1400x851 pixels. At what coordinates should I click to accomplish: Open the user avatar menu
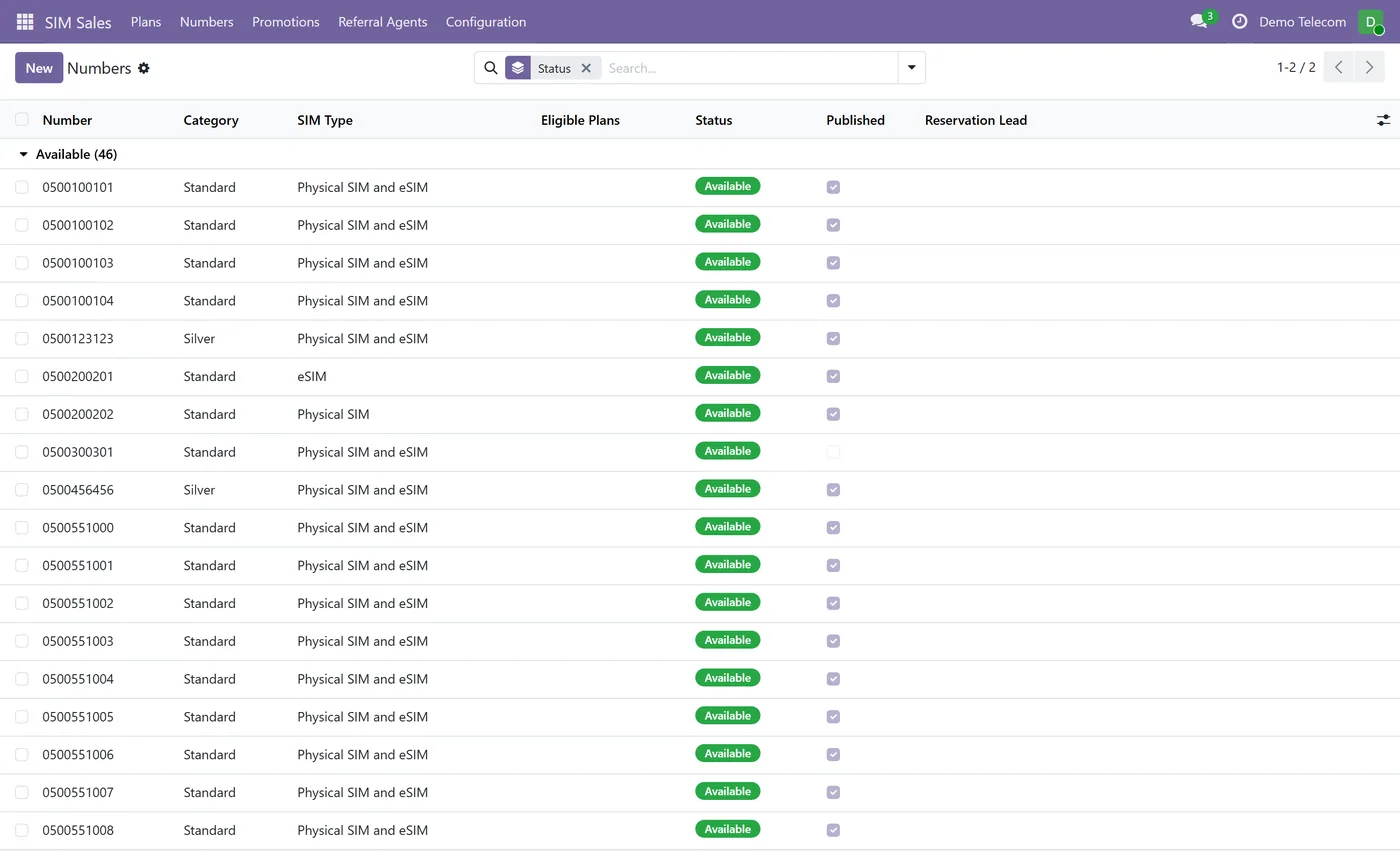[x=1371, y=22]
